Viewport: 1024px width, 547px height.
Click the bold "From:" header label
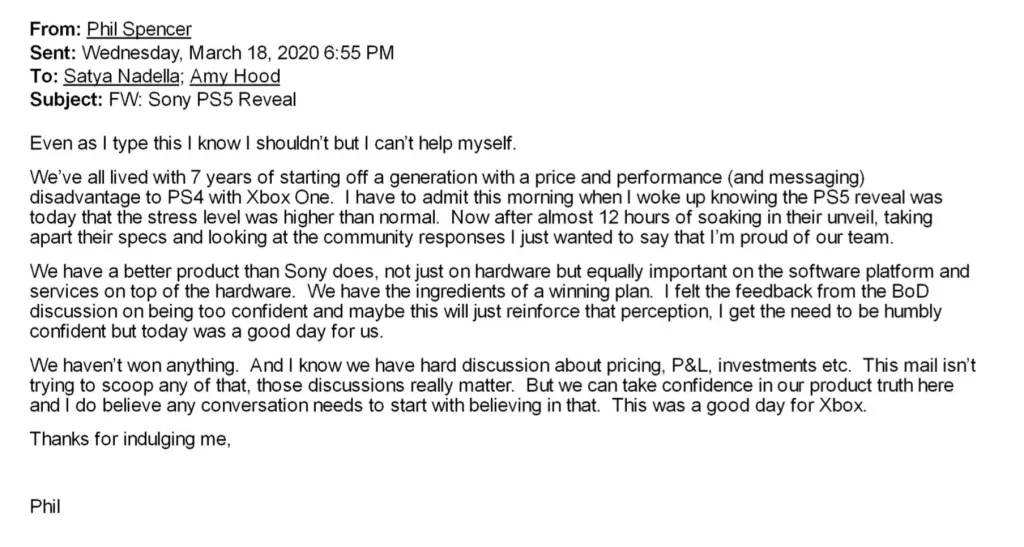coord(56,31)
